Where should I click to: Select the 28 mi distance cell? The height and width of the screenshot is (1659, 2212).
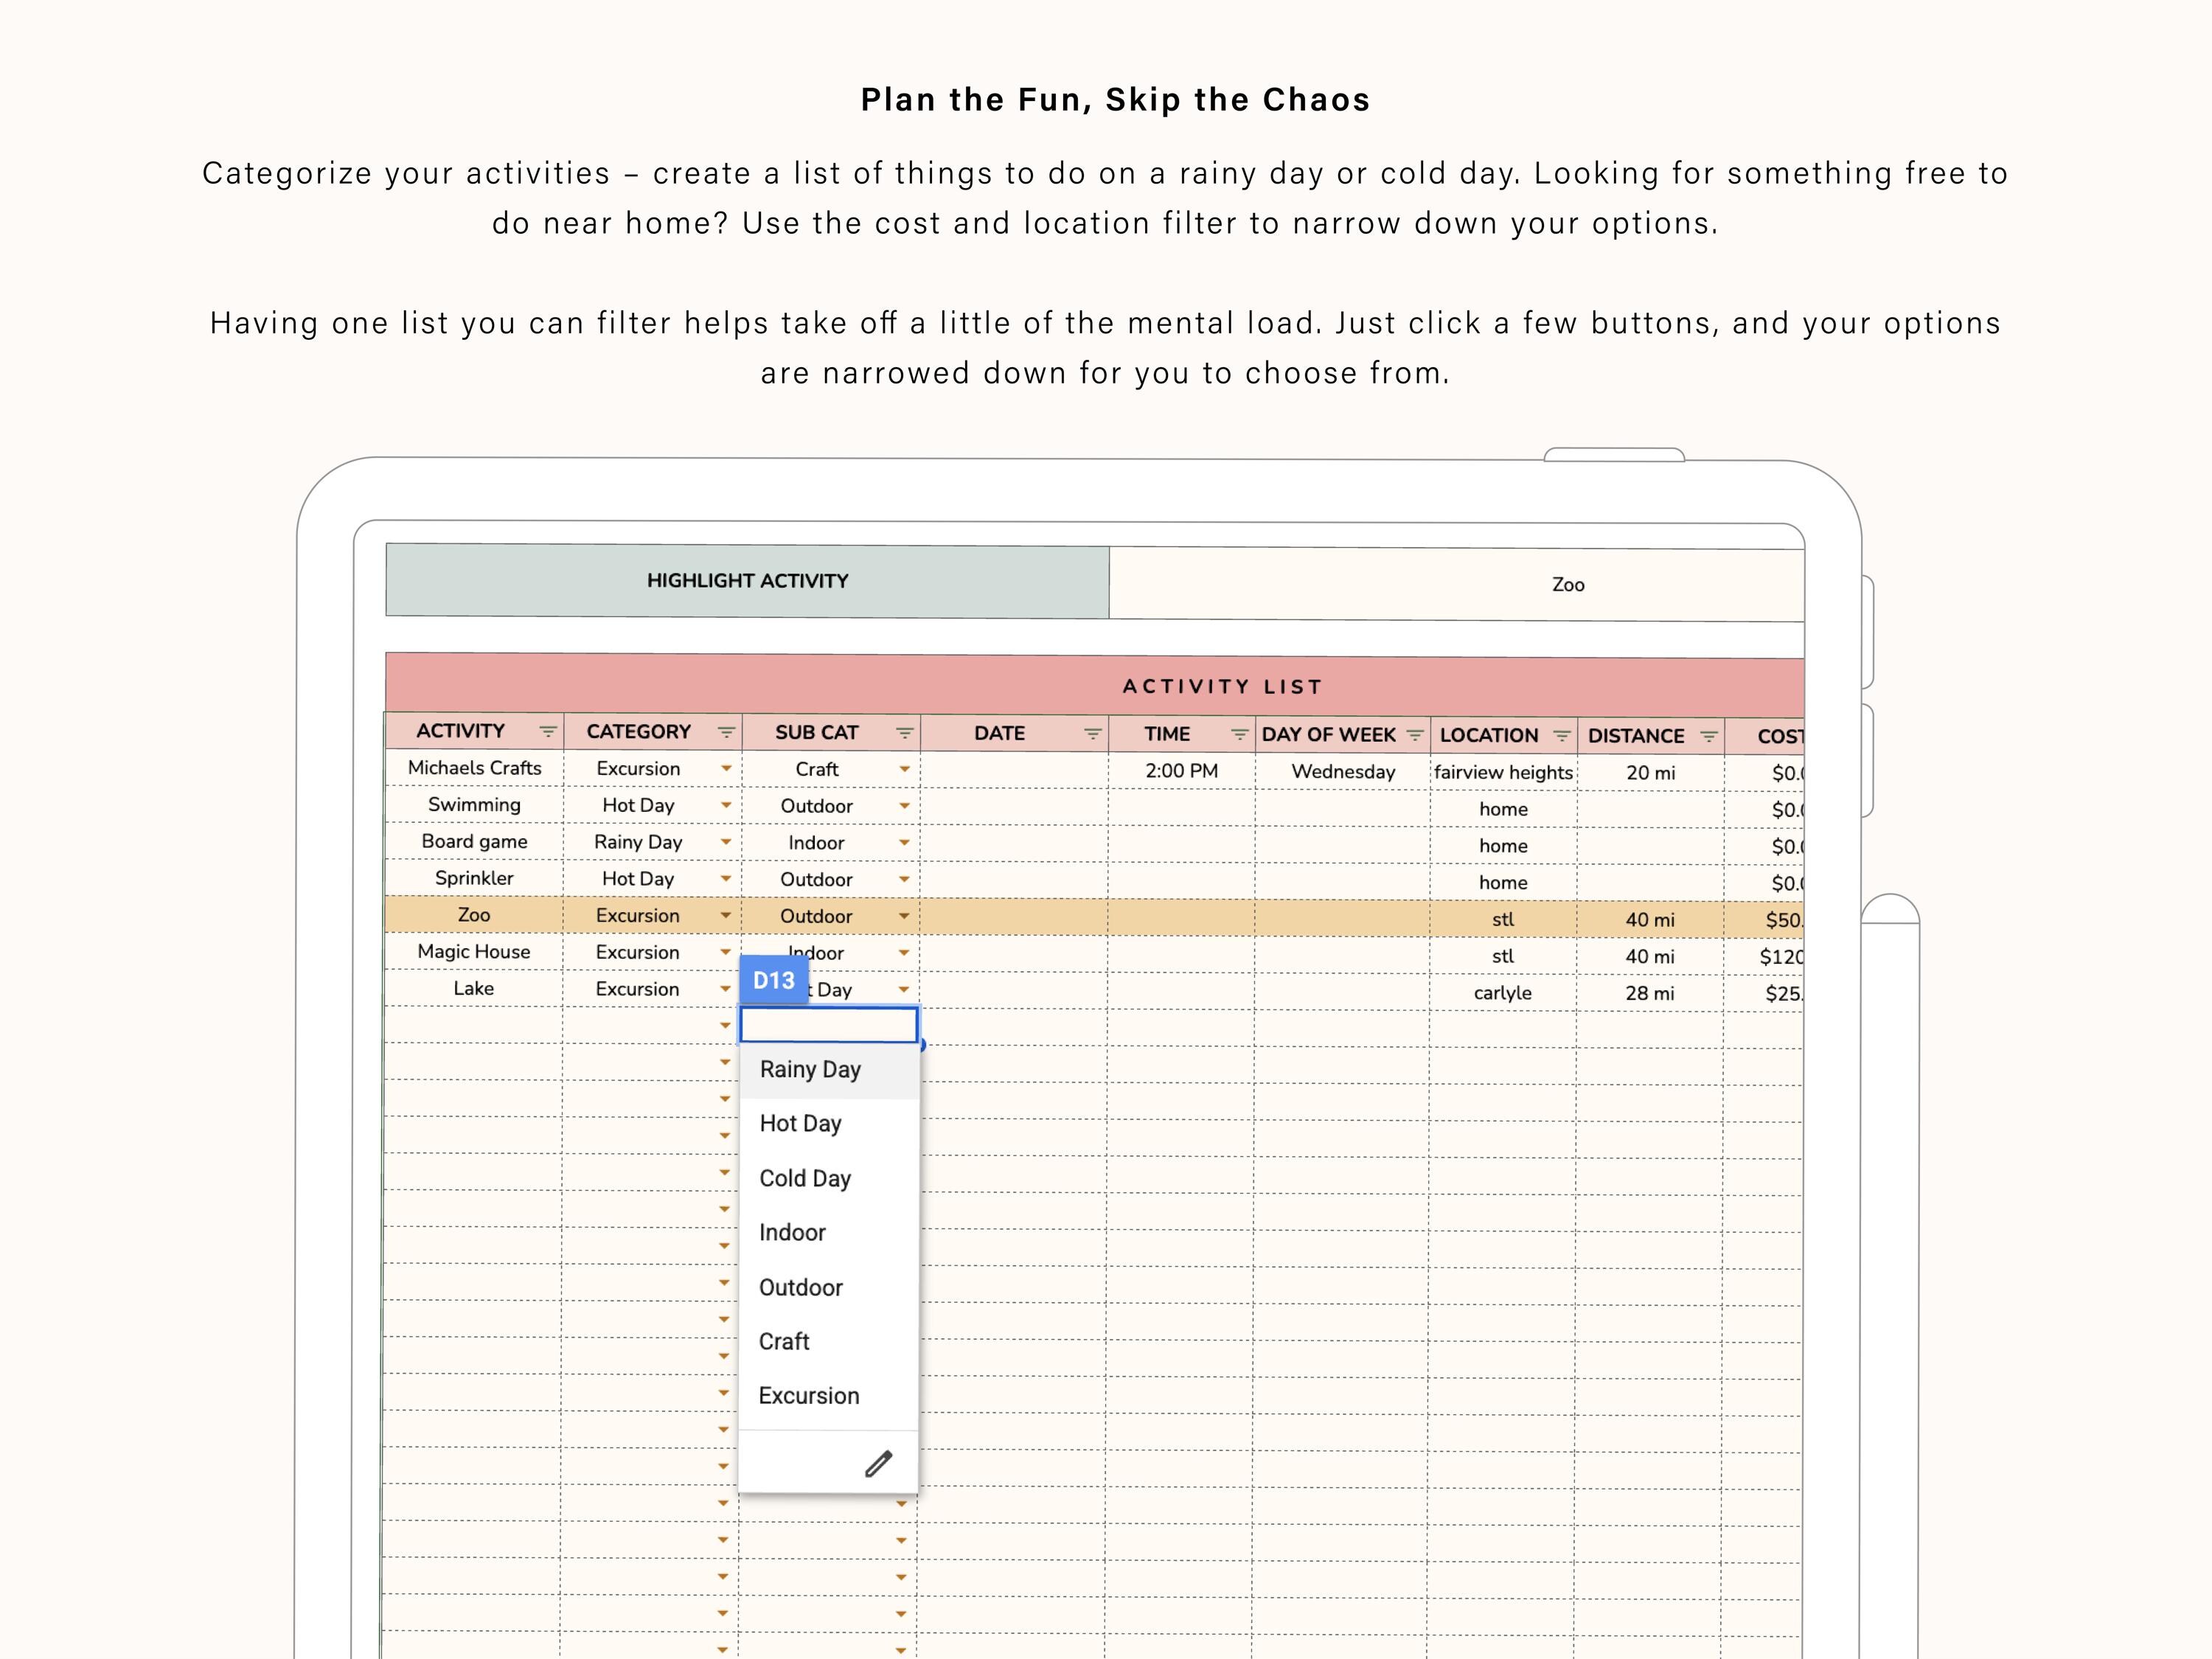pos(1650,994)
